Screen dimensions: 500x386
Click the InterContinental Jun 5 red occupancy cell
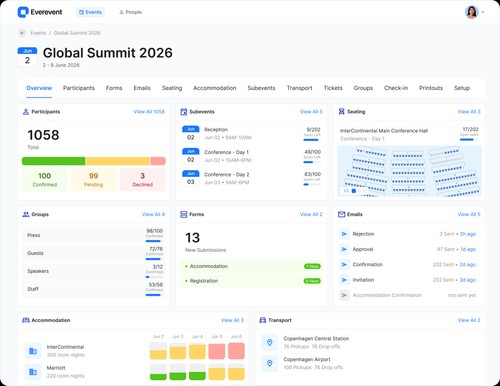[x=217, y=351]
